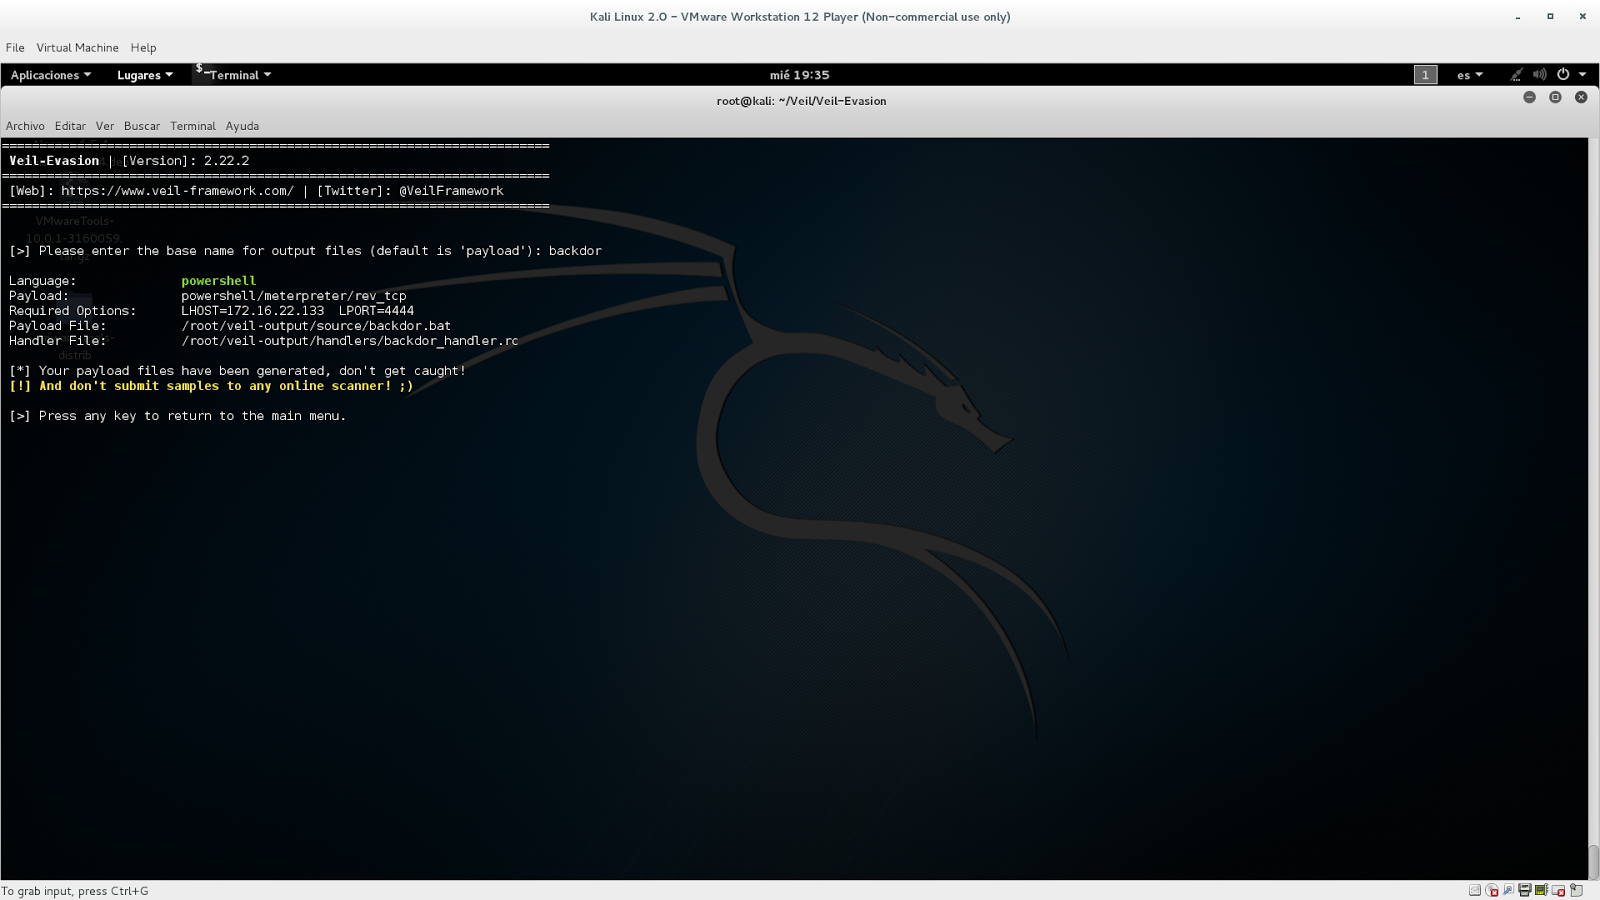Open the Ver menu in the terminal
The width and height of the screenshot is (1600, 900).
tap(105, 126)
